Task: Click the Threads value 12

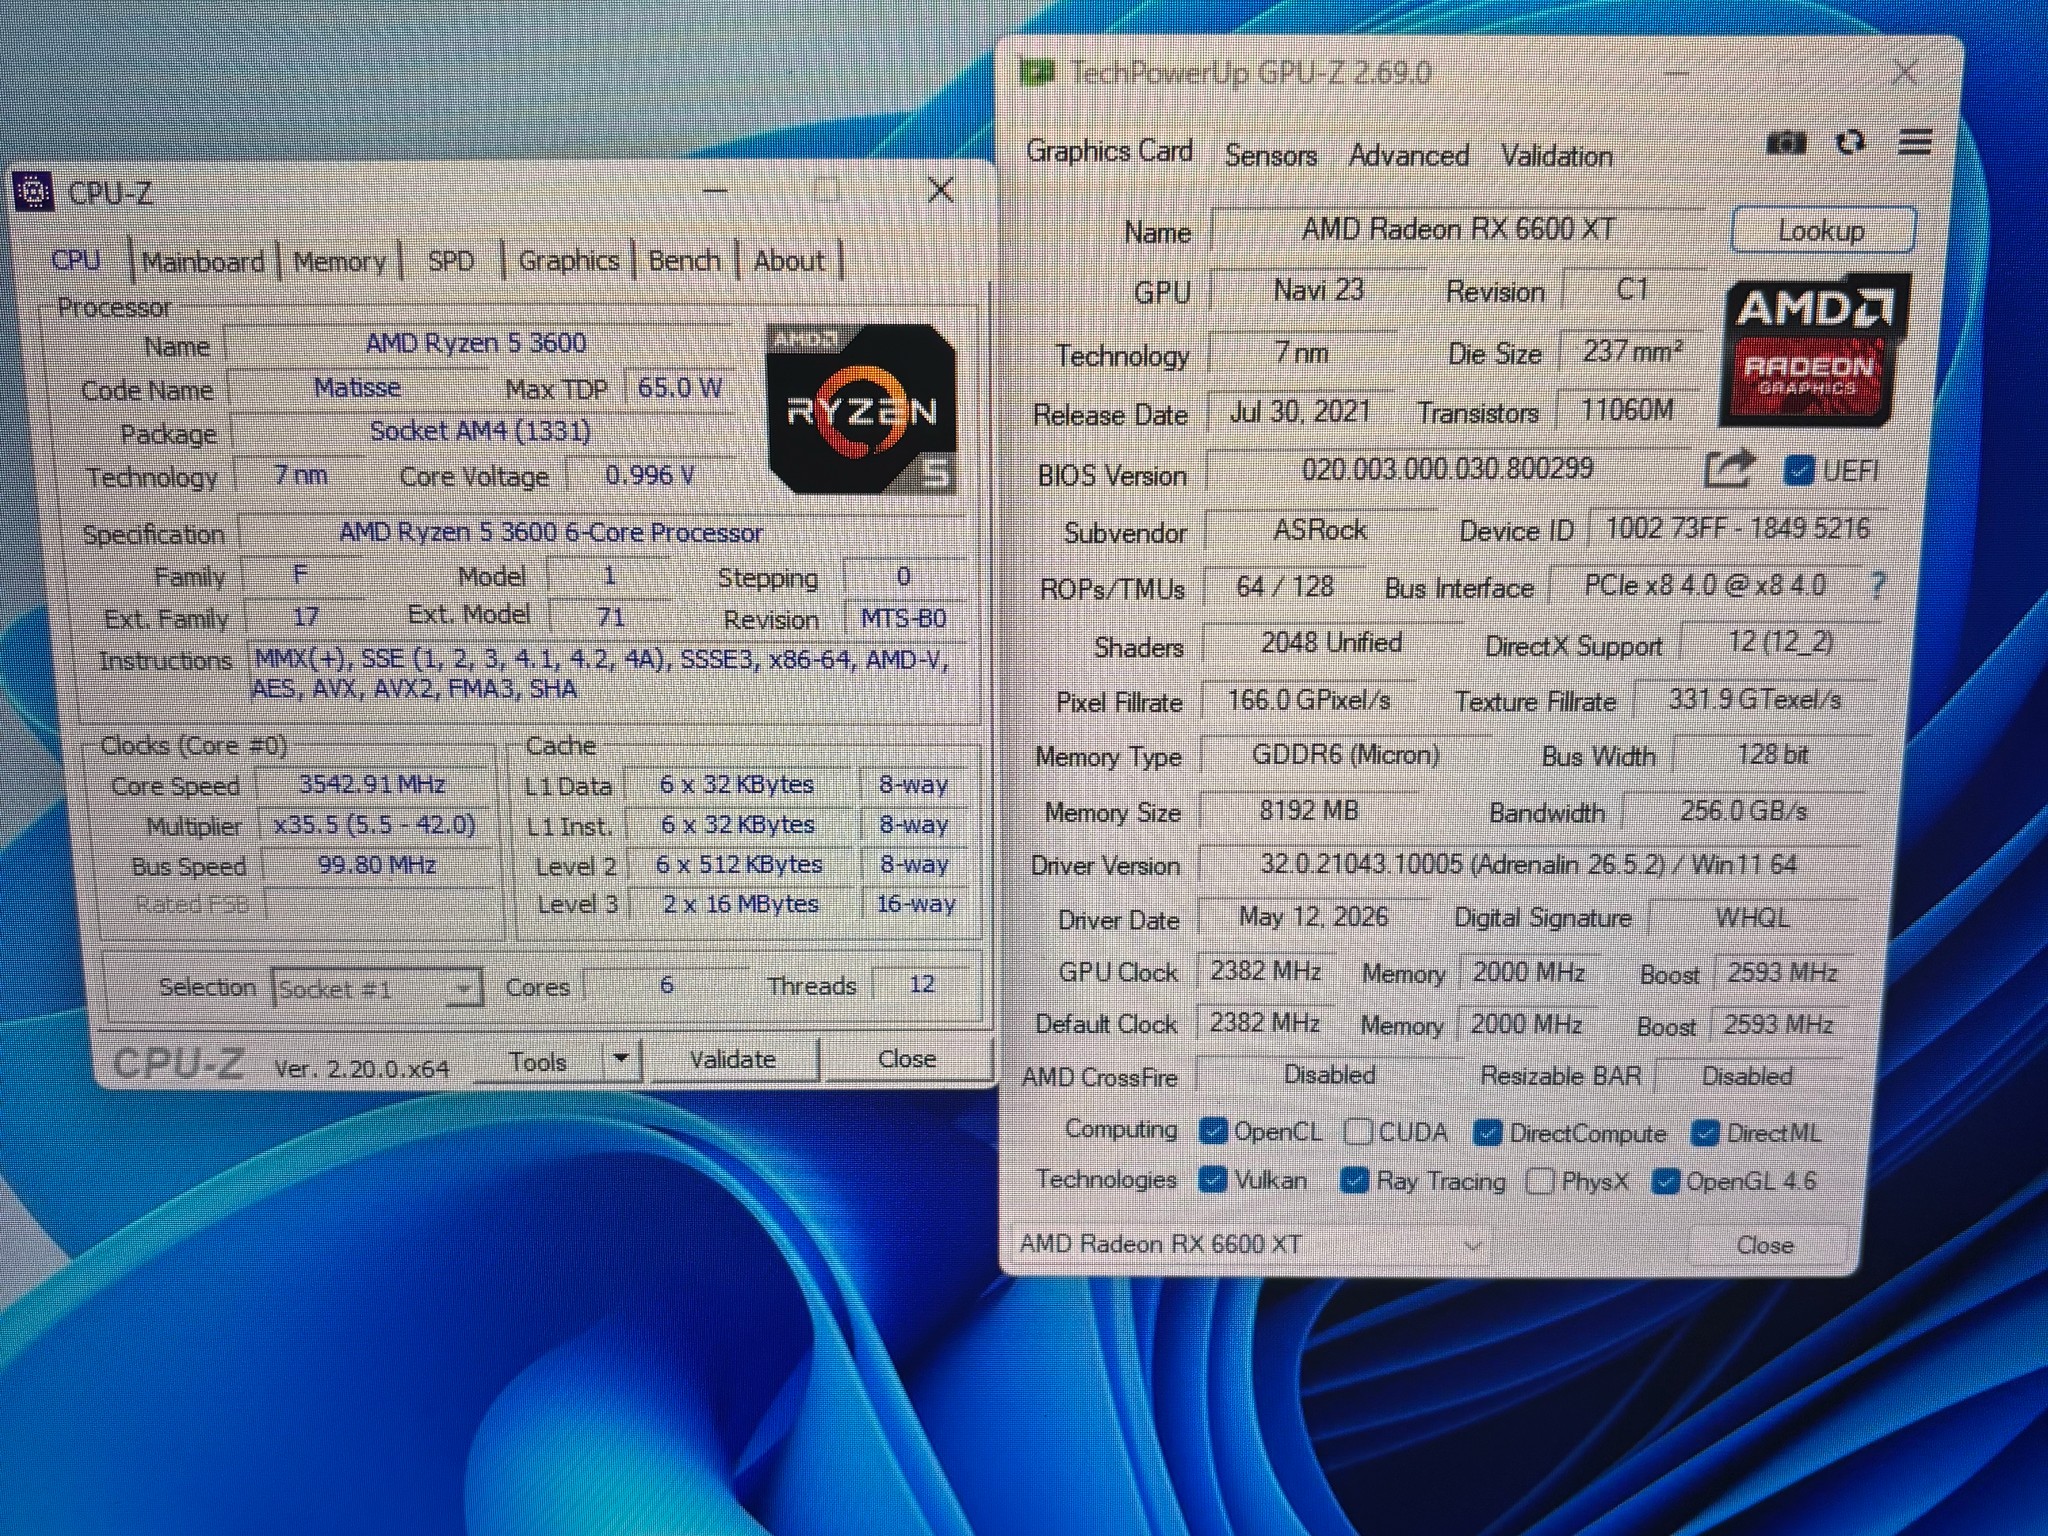Action: 921,984
